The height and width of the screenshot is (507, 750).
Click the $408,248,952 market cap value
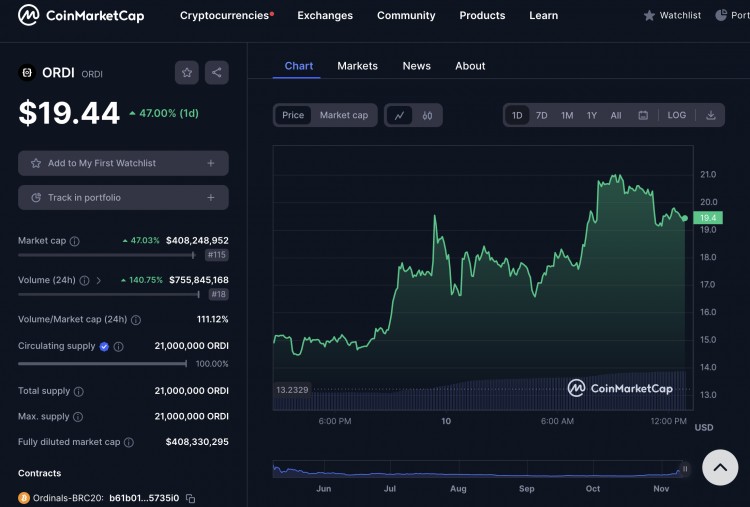(197, 241)
